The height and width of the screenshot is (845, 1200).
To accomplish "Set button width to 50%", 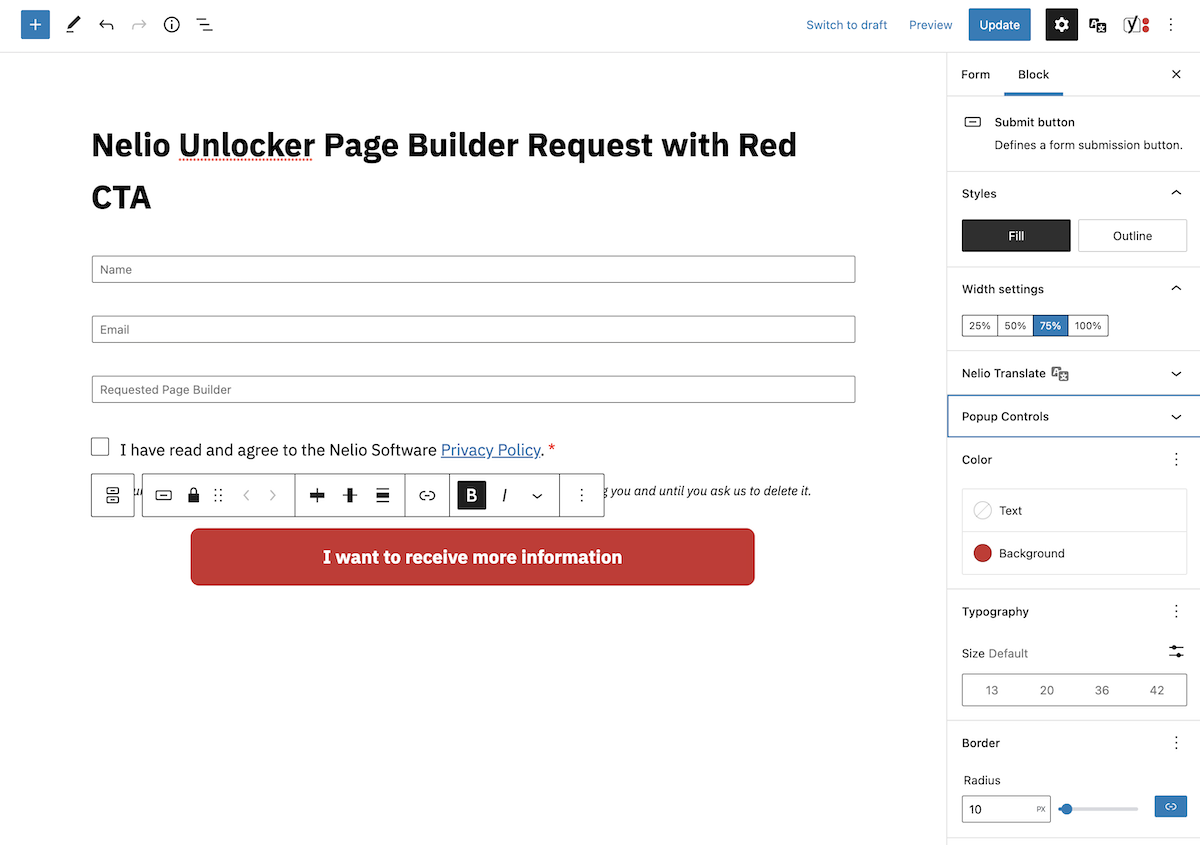I will point(1015,326).
